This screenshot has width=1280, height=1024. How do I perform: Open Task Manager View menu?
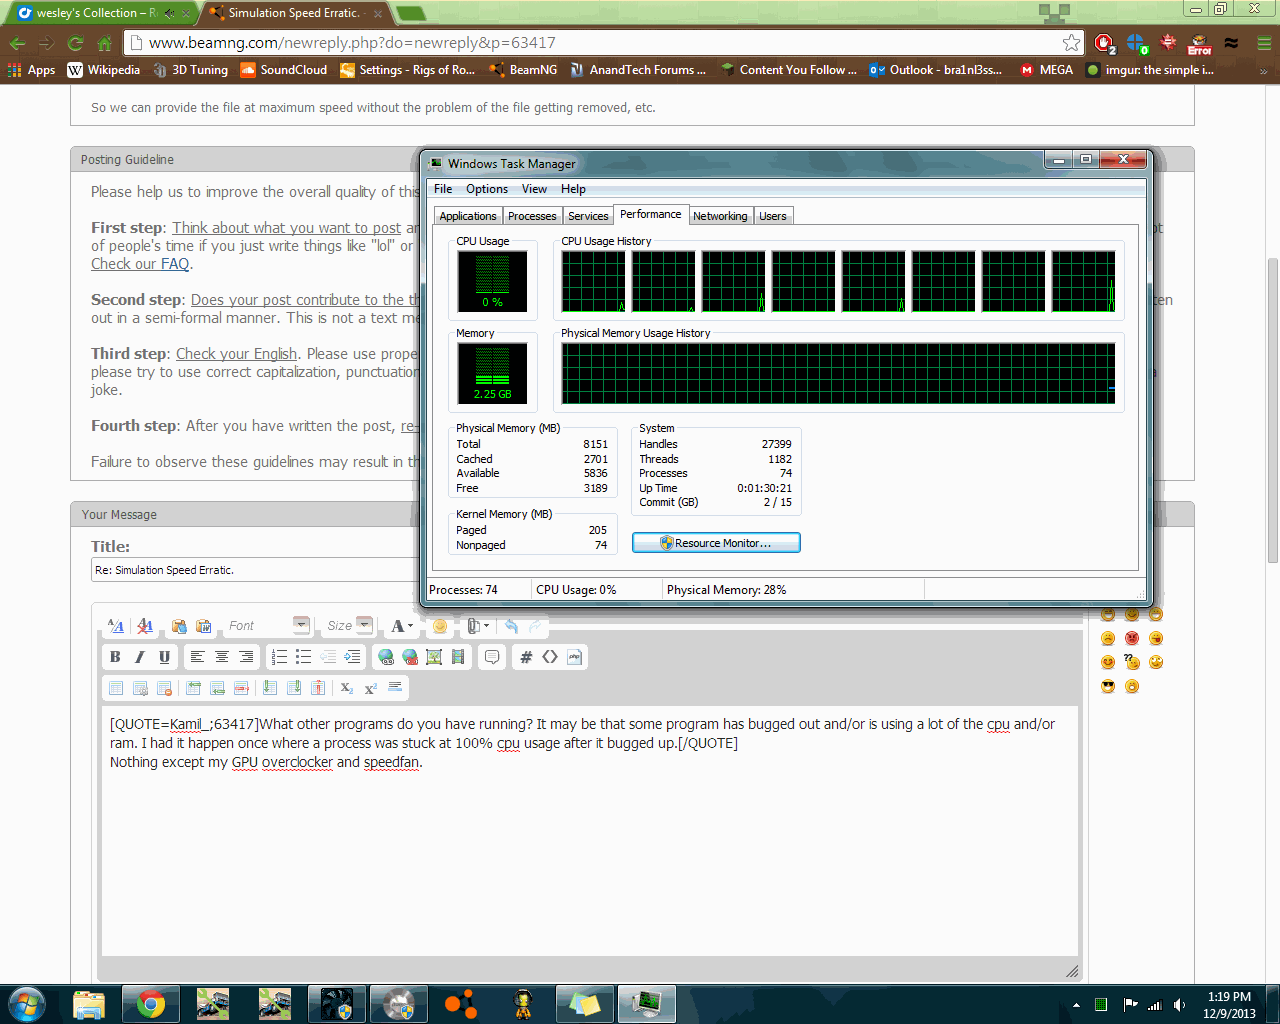(534, 189)
